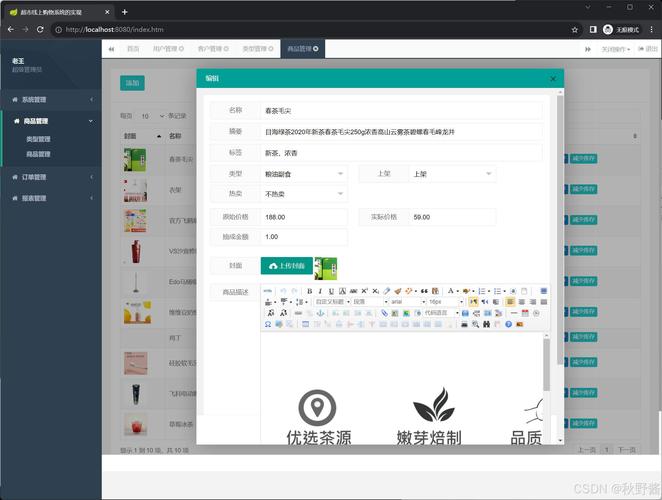Open the font color picker

click(450, 291)
